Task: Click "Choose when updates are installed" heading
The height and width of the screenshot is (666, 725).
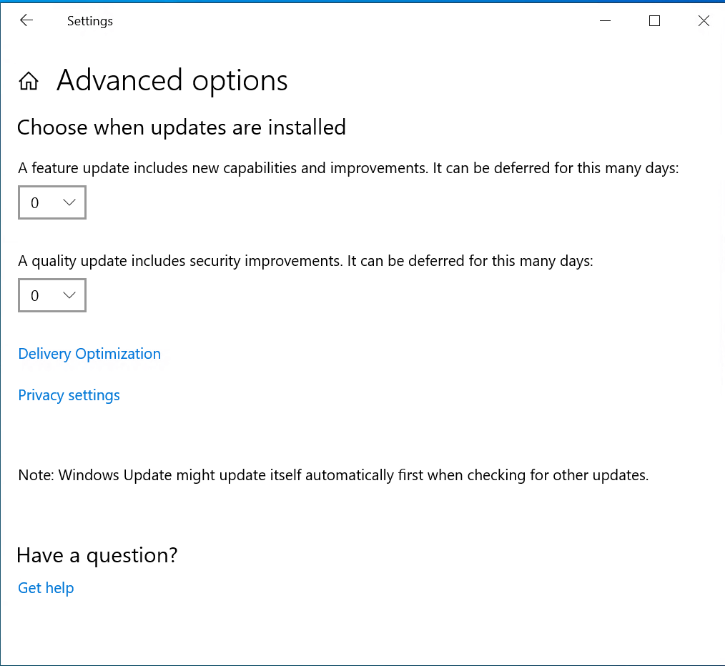Action: coord(181,128)
